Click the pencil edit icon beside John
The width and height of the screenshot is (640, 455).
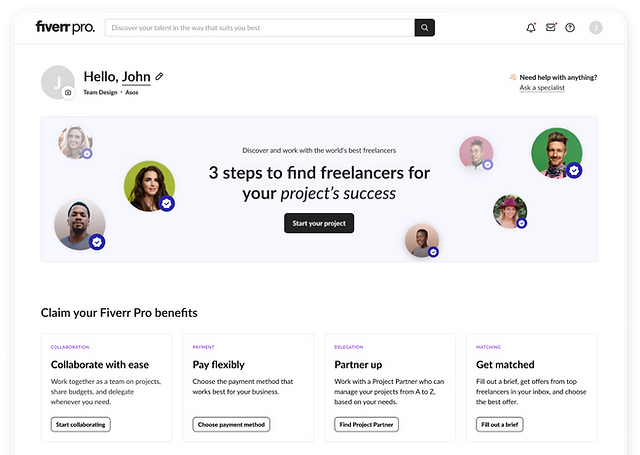click(159, 76)
